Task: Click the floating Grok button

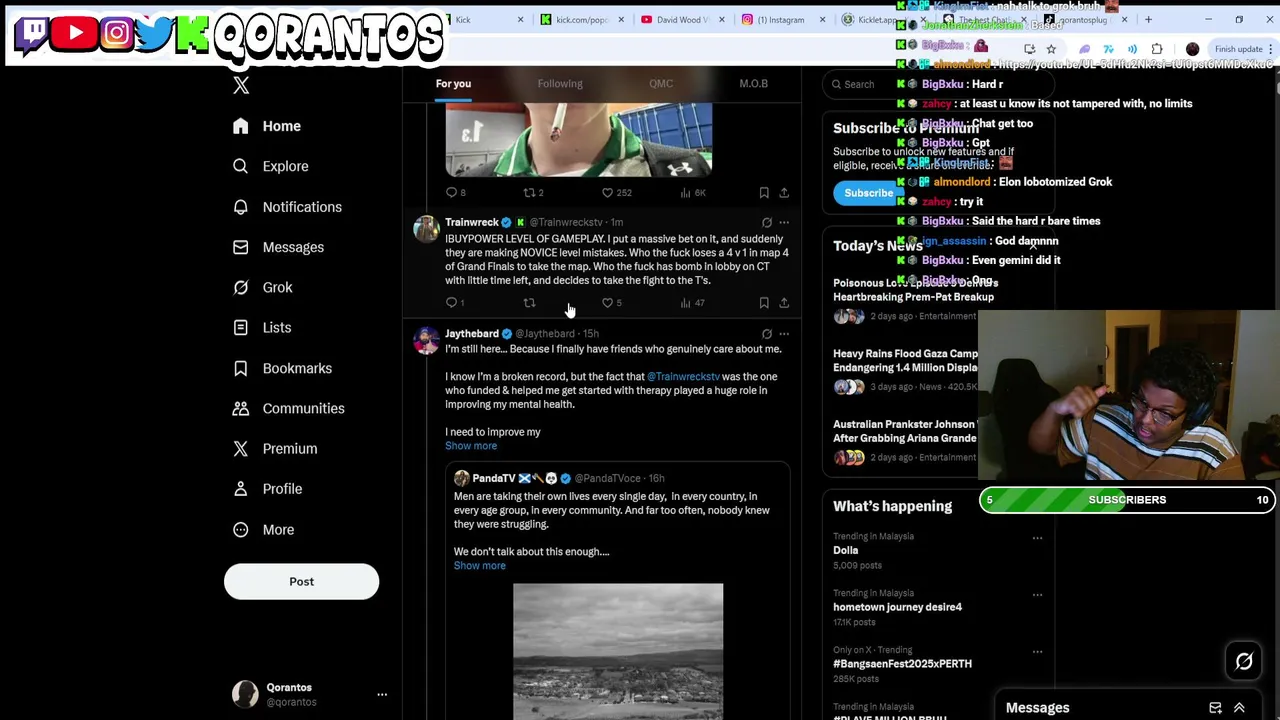Action: [1244, 661]
